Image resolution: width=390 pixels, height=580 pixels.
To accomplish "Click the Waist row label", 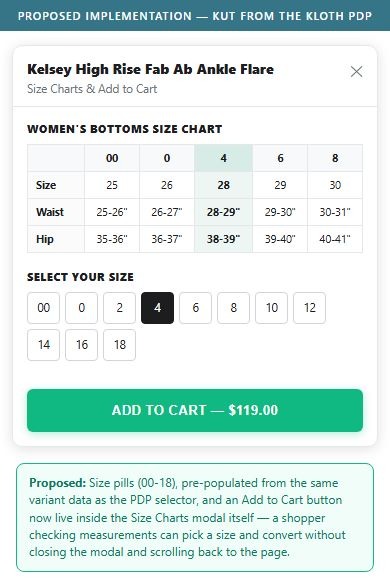I will (50, 212).
